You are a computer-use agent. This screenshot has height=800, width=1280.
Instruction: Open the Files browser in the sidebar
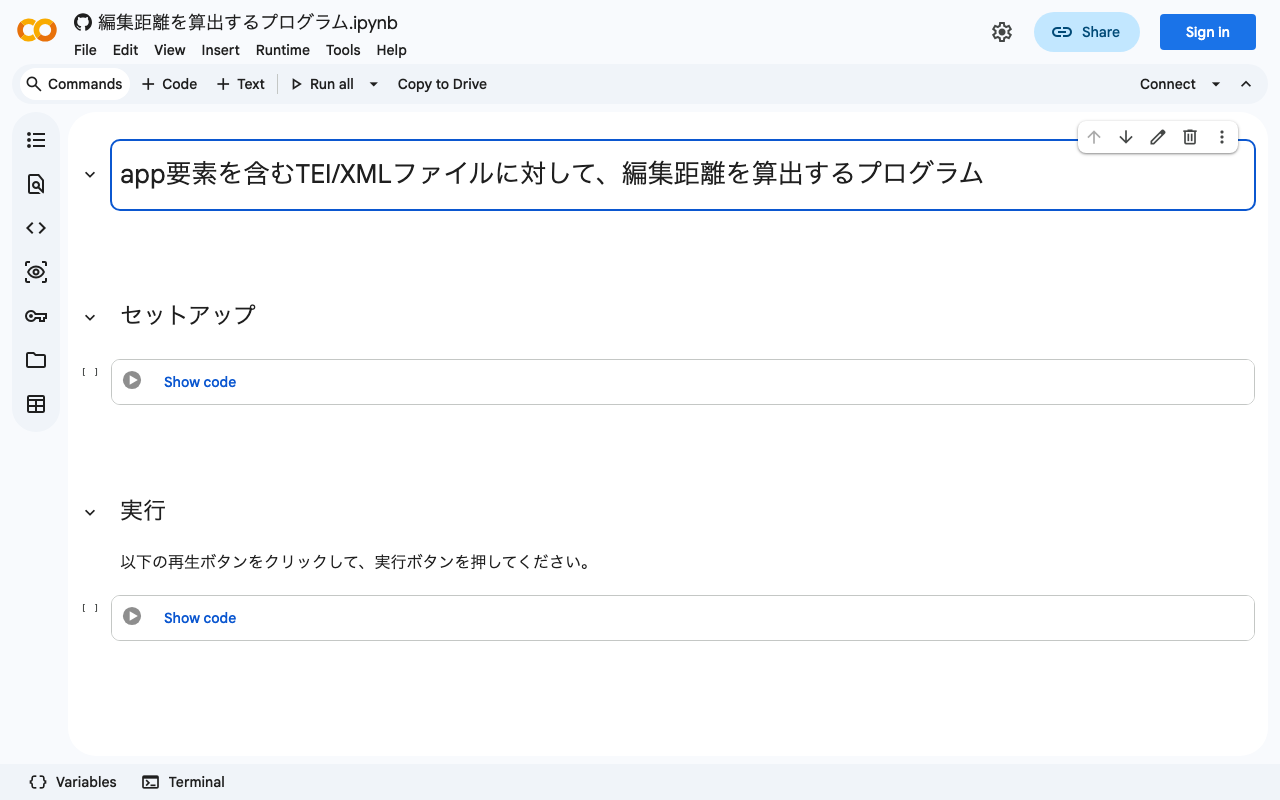[x=36, y=360]
